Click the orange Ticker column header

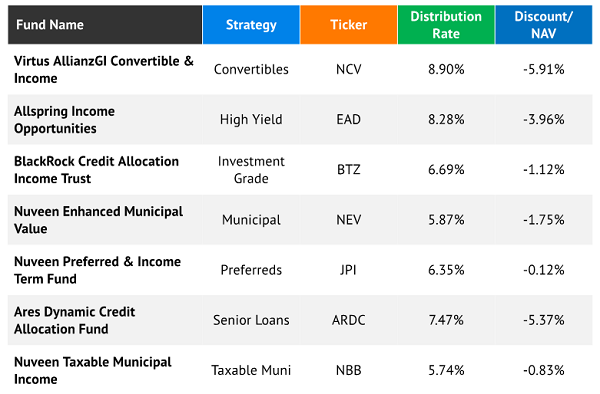(349, 25)
